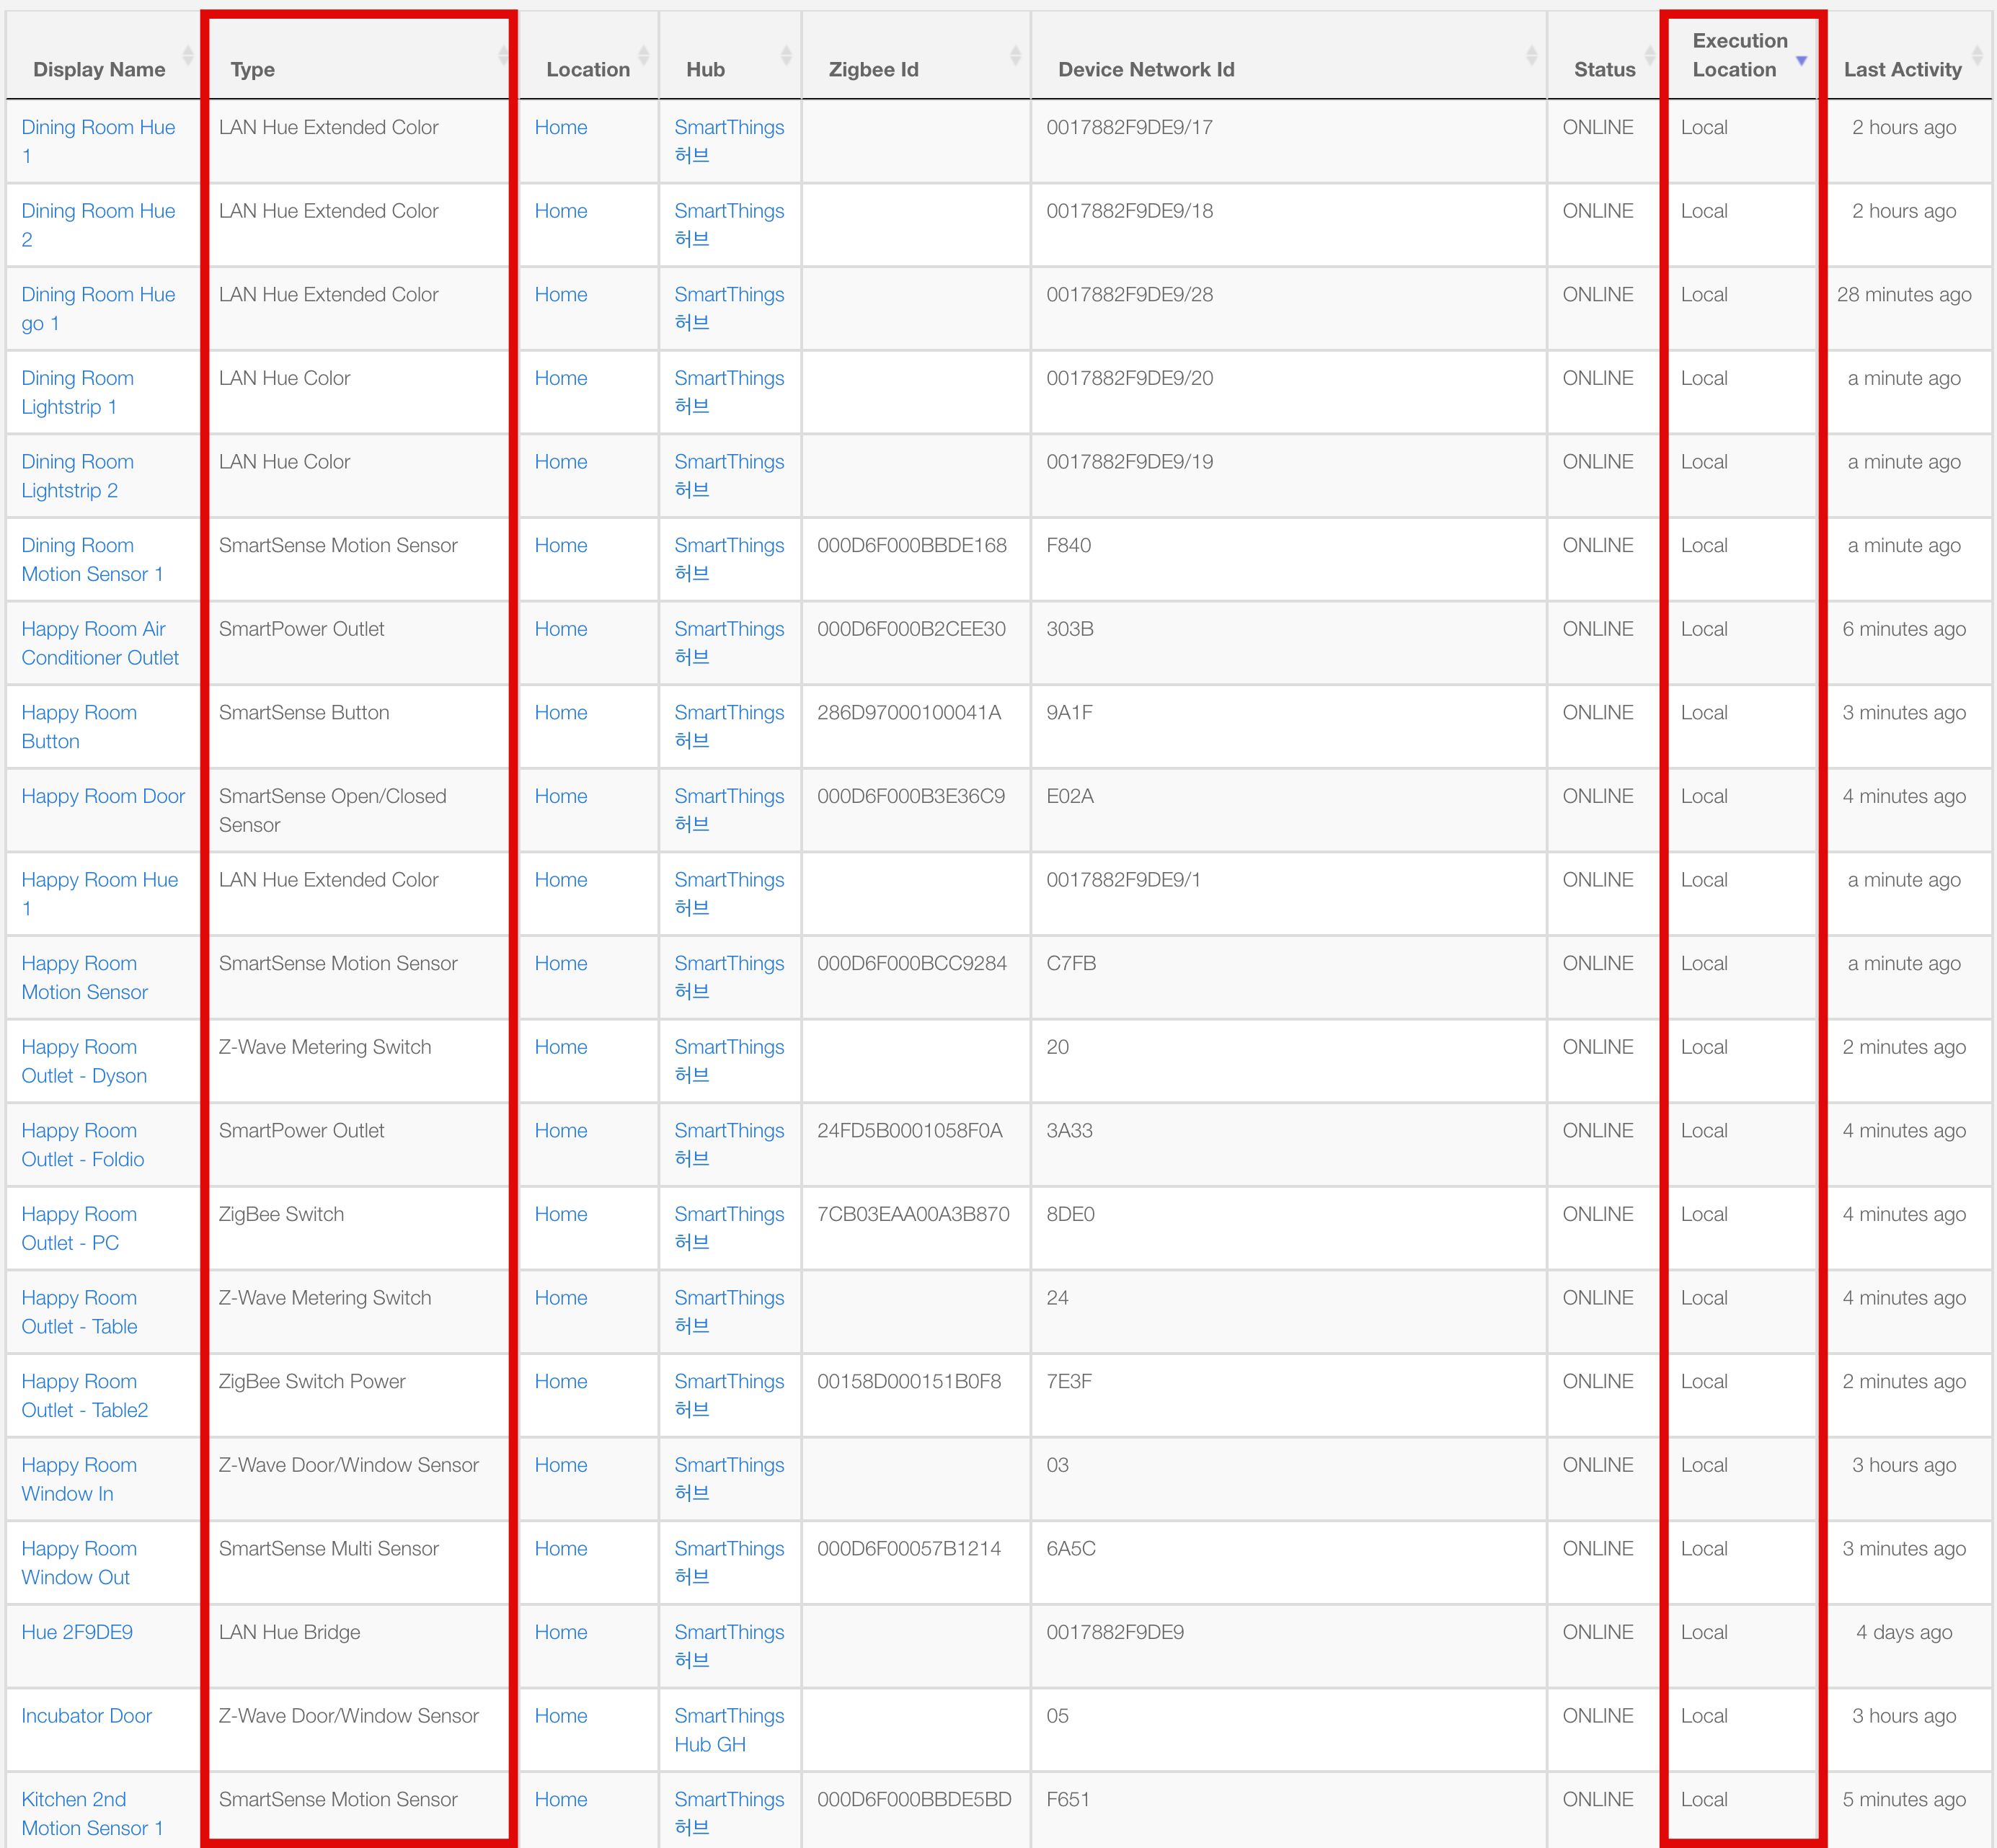
Task: Click sort arrows on Location column
Action: click(x=643, y=56)
